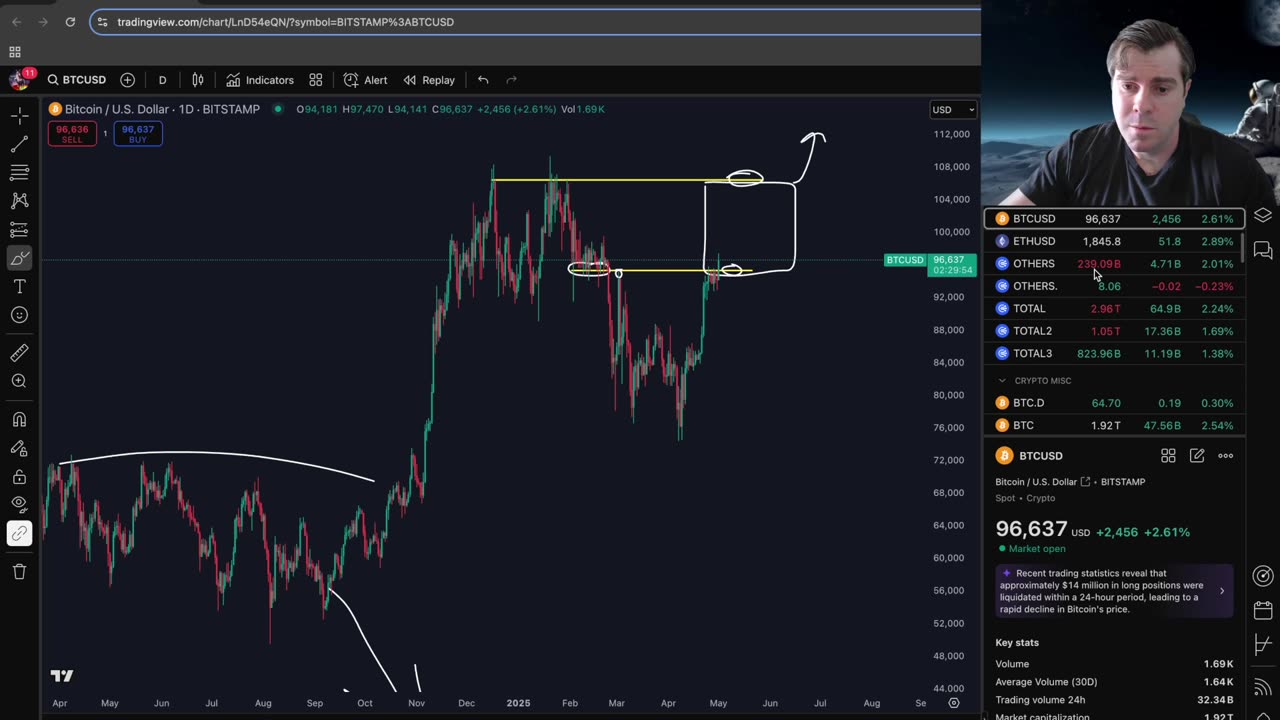Select ETHUSD row in watchlist
The image size is (1280, 720).
coord(1114,241)
